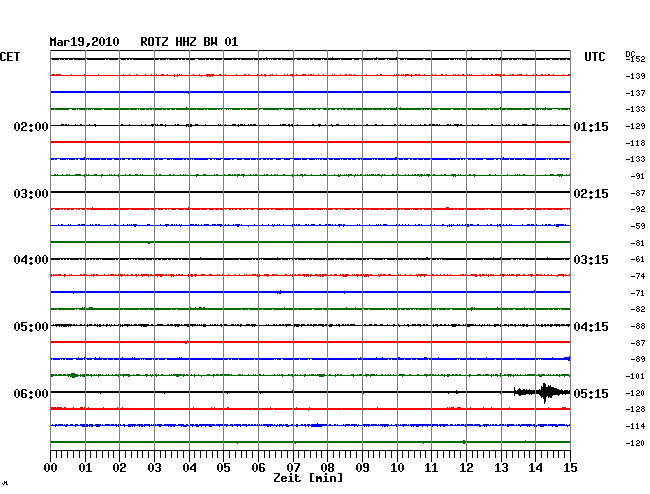Image resolution: width=650 pixels, height=494 pixels.
Task: Click minute label 08 on the time axis
Action: 327,468
